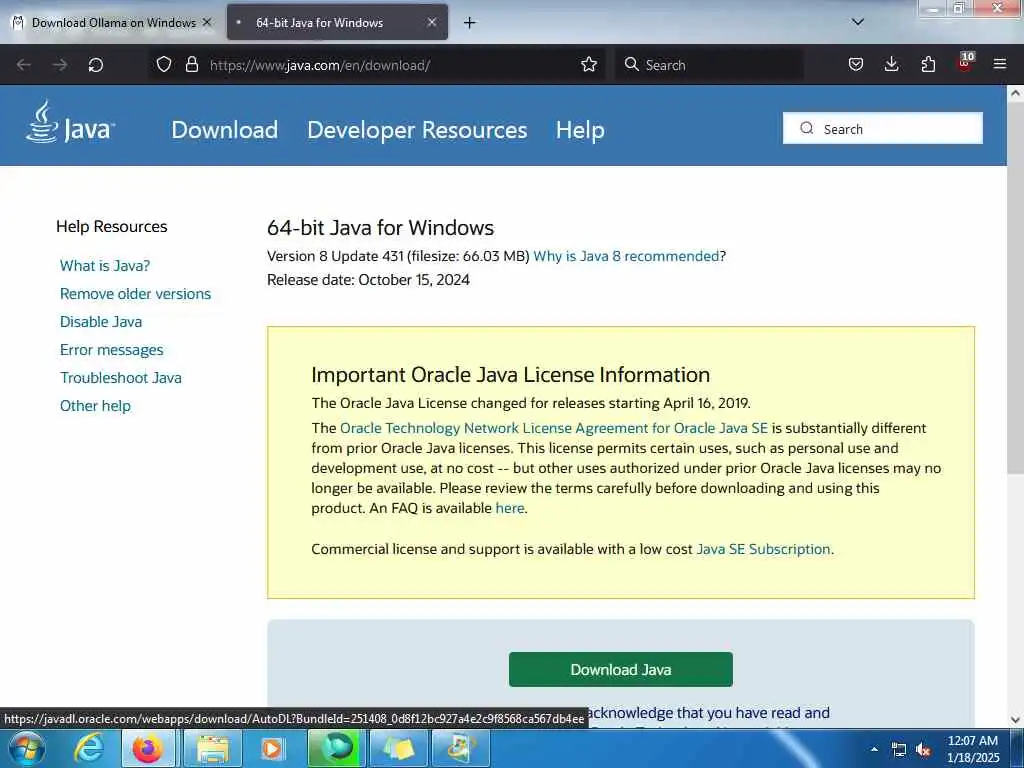Click the Java site search field
Viewport: 1024px width, 768px height.
[x=883, y=129]
